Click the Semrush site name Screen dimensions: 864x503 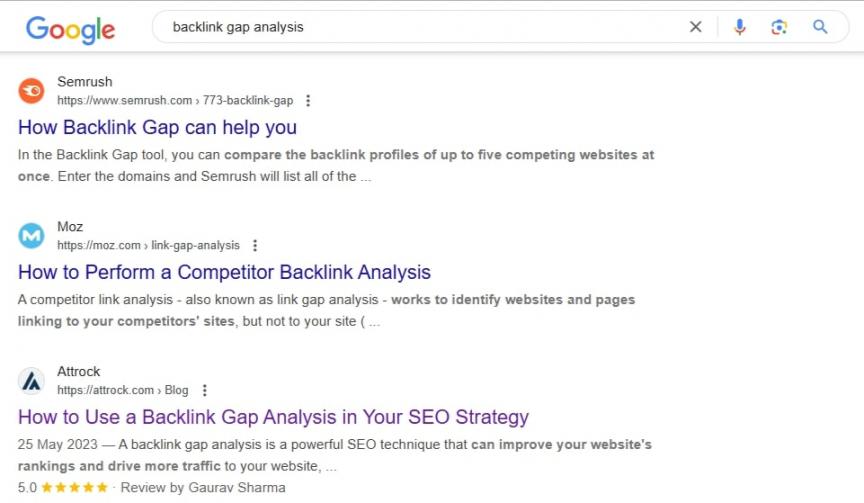(x=85, y=82)
